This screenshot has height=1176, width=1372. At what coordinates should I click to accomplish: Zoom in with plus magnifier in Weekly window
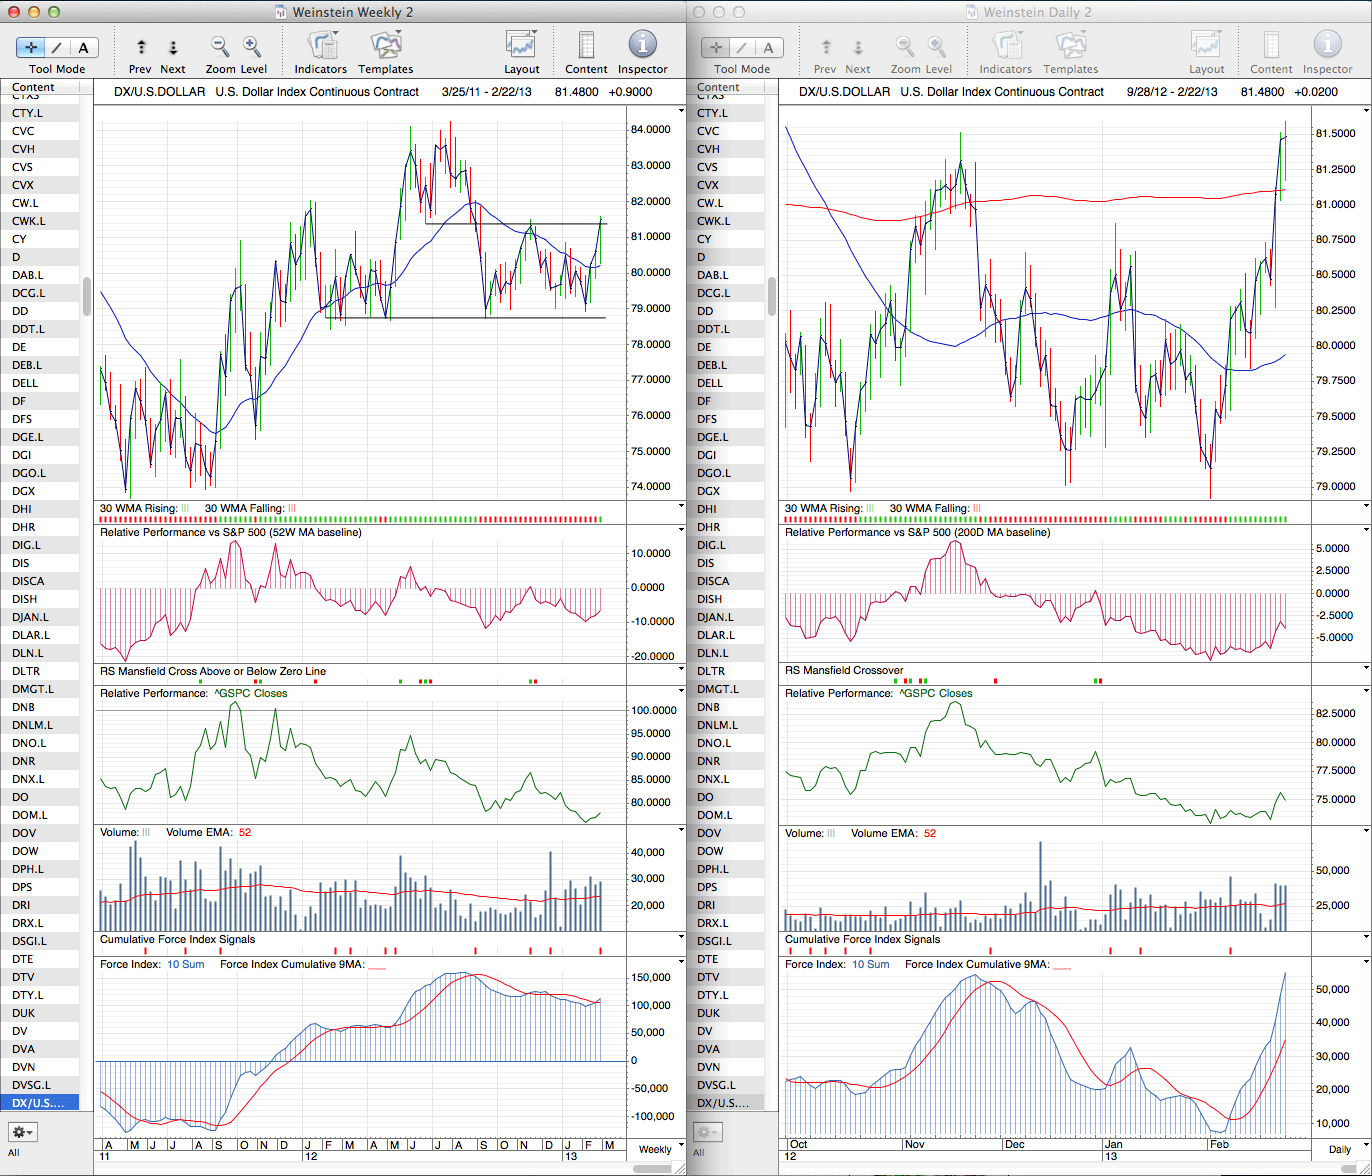[x=252, y=46]
